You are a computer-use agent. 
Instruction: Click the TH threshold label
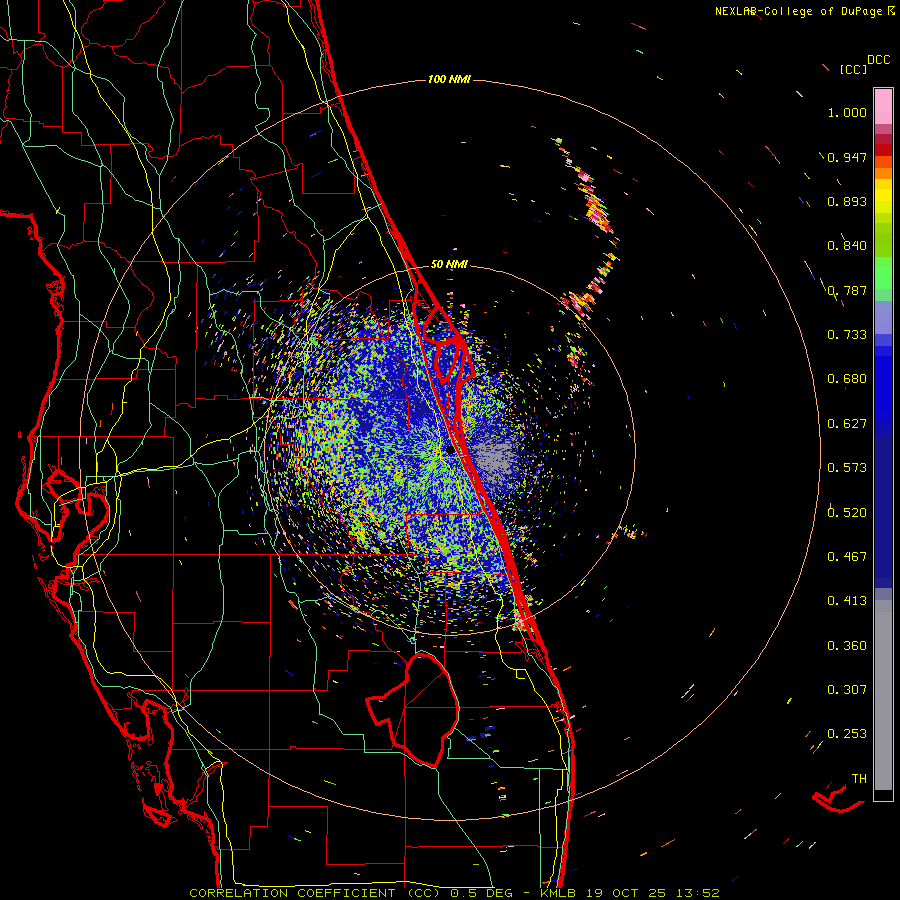coord(859,779)
